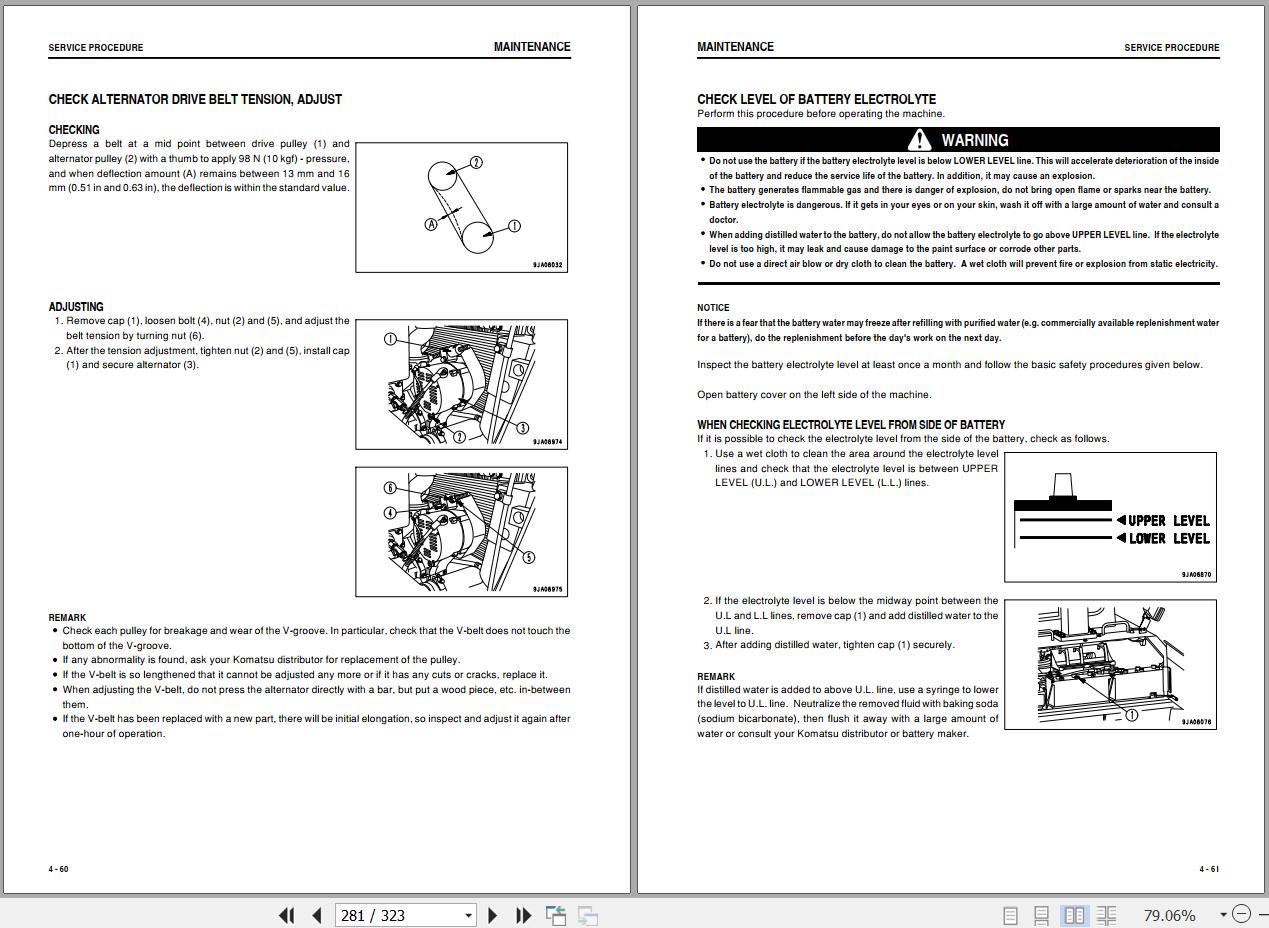1269x928 pixels.
Task: Click page number 4 - 60
Action: point(59,869)
